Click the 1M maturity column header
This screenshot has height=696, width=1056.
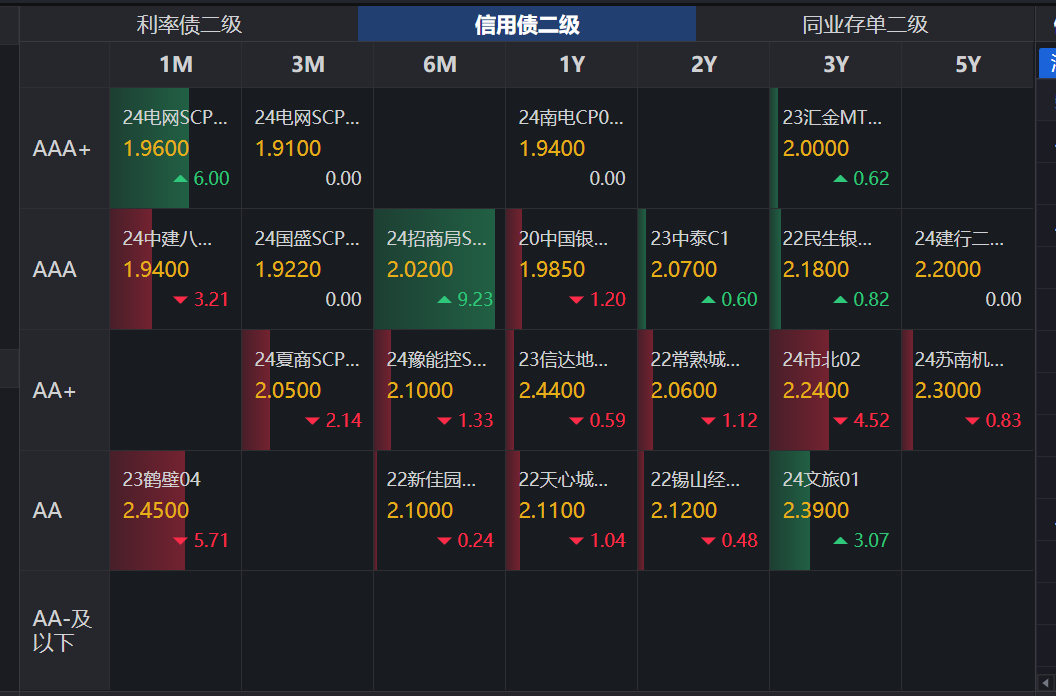[174, 64]
